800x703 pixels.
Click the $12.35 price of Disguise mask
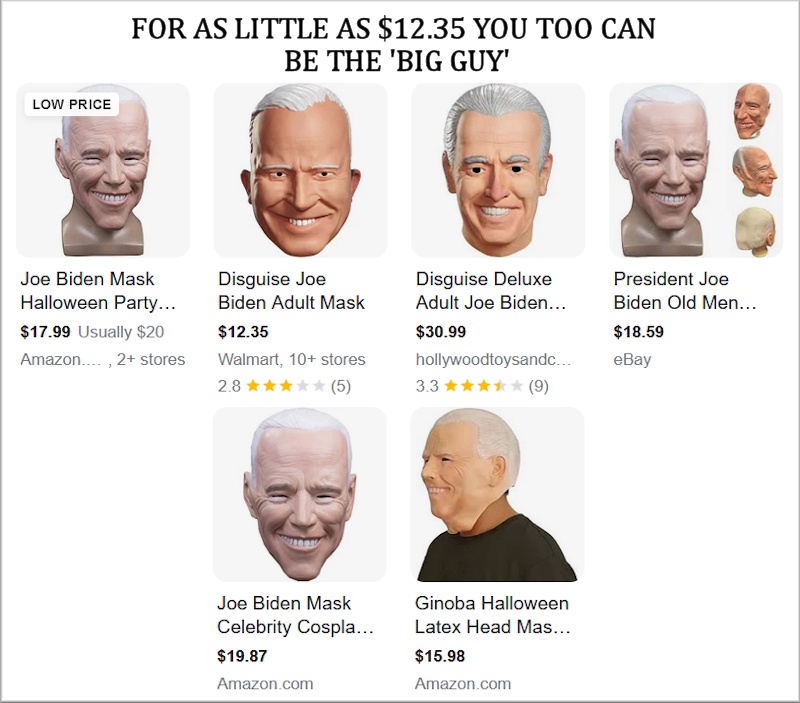click(243, 332)
